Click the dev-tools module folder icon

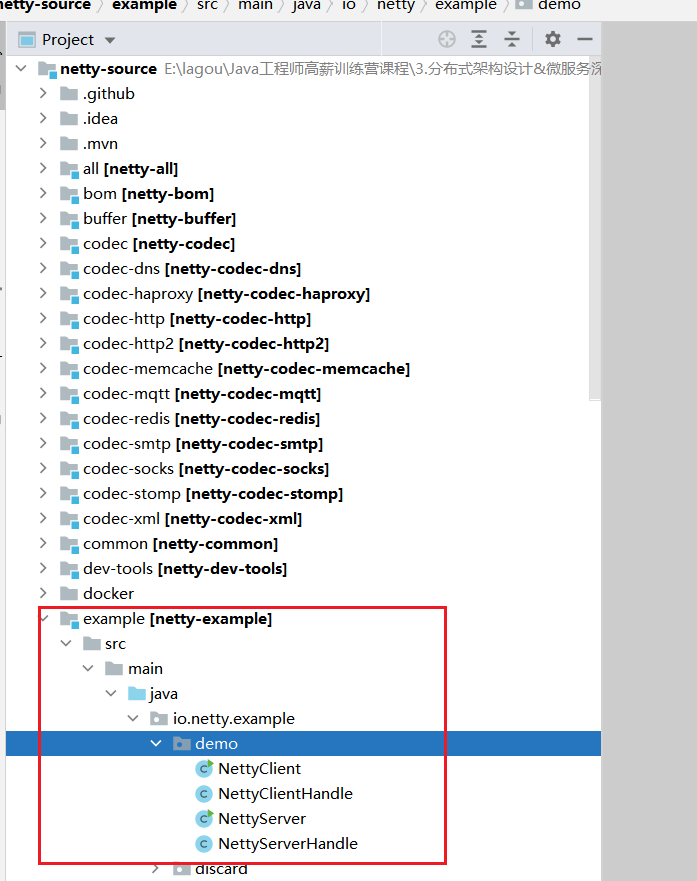[x=69, y=569]
